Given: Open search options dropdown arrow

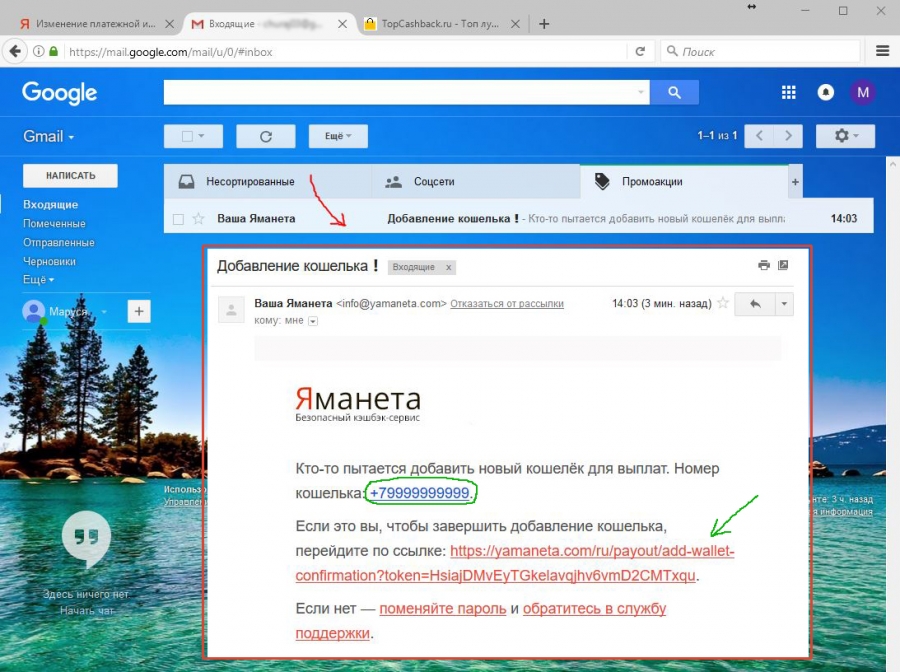Looking at the screenshot, I should click(x=641, y=92).
